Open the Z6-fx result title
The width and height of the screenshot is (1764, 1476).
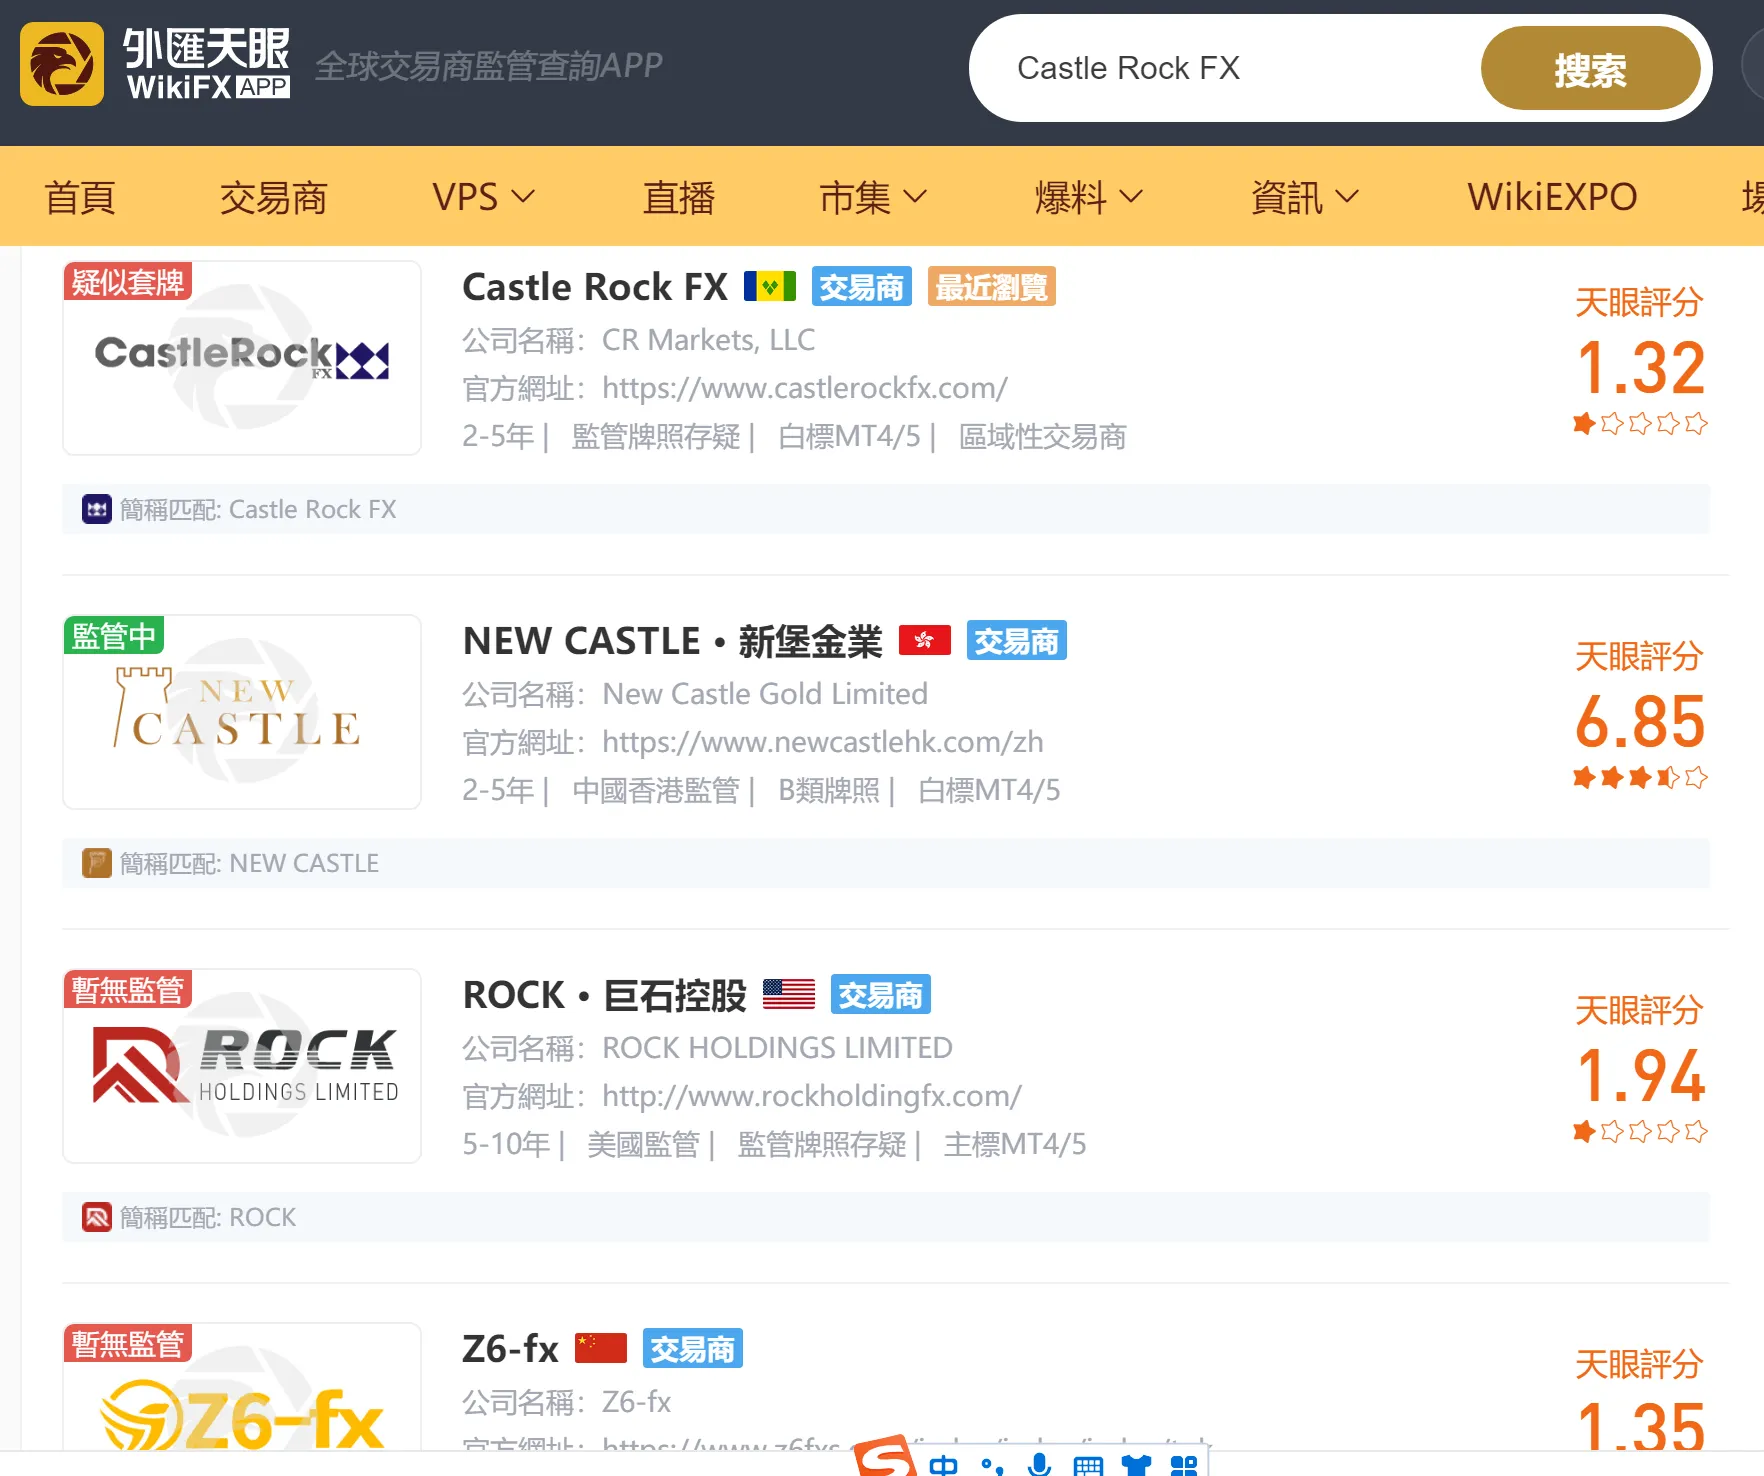510,1349
